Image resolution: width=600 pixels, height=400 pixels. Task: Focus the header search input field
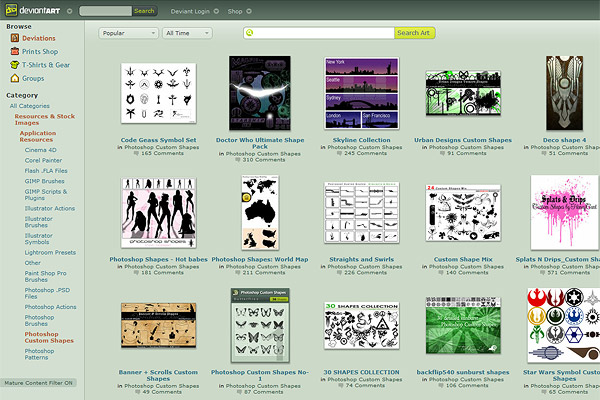[106, 11]
